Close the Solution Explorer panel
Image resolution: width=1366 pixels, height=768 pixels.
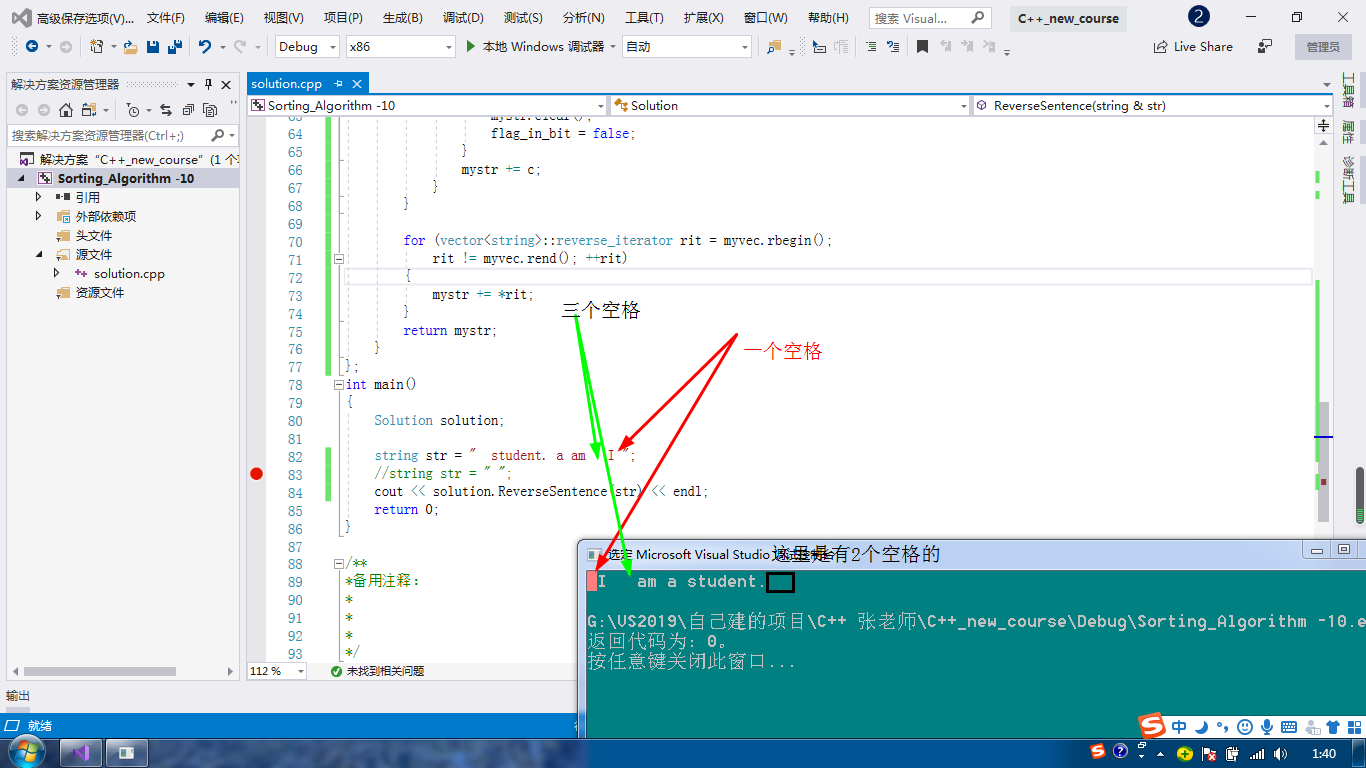click(x=226, y=85)
